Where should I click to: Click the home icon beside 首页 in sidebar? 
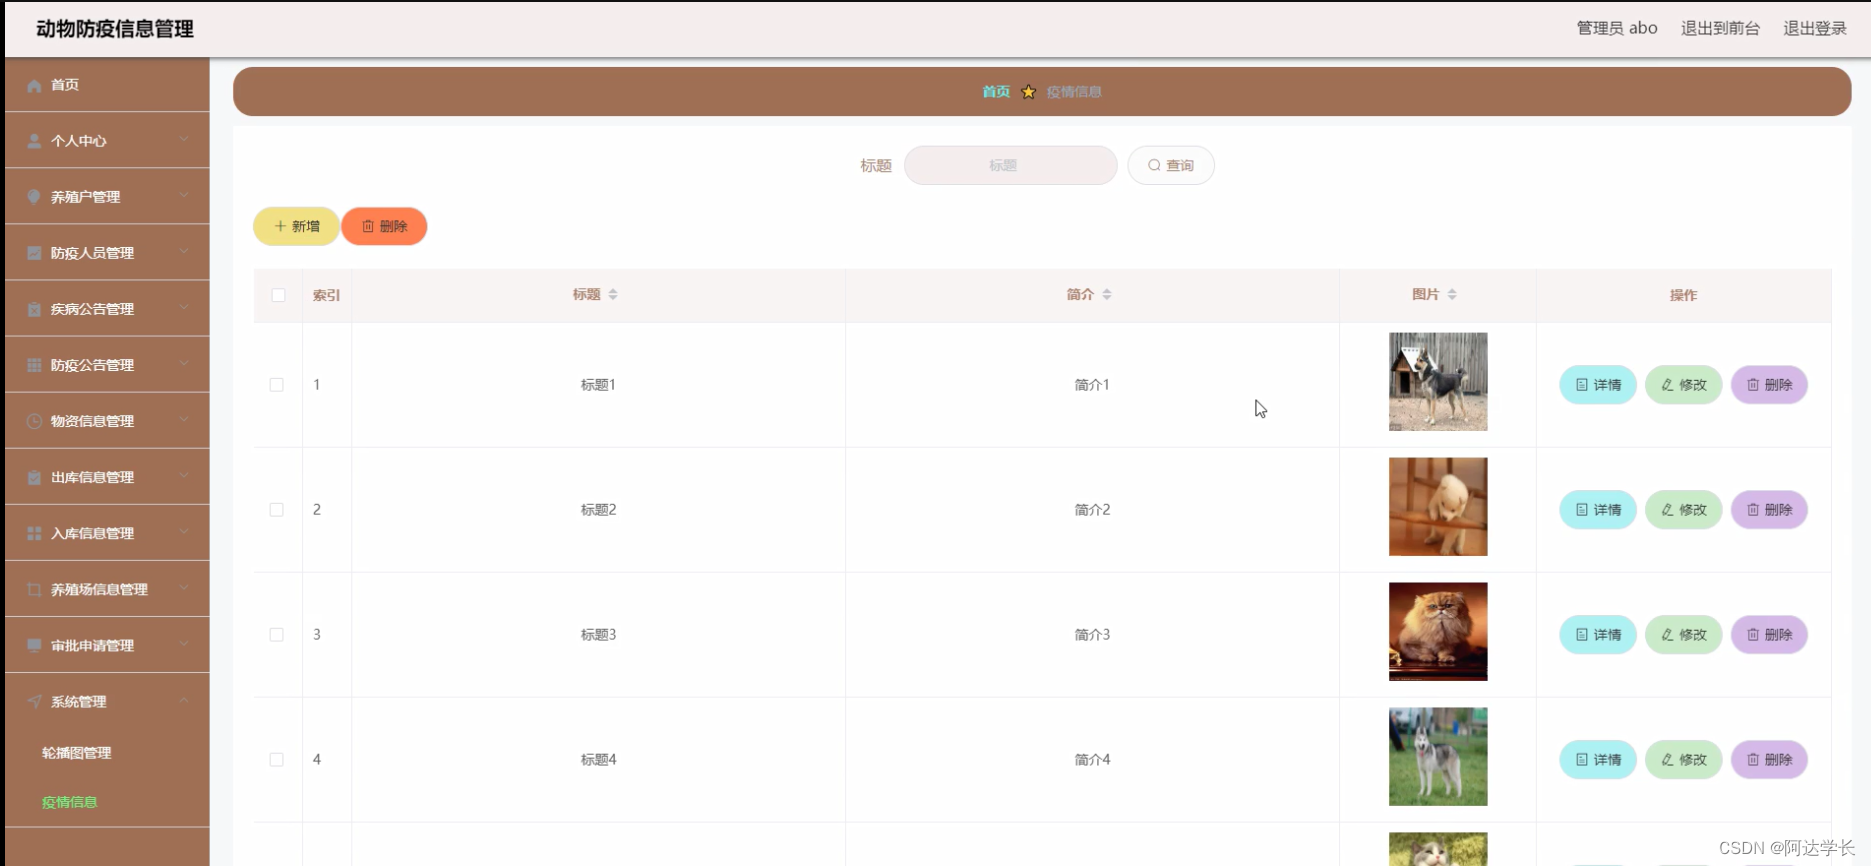pos(34,85)
